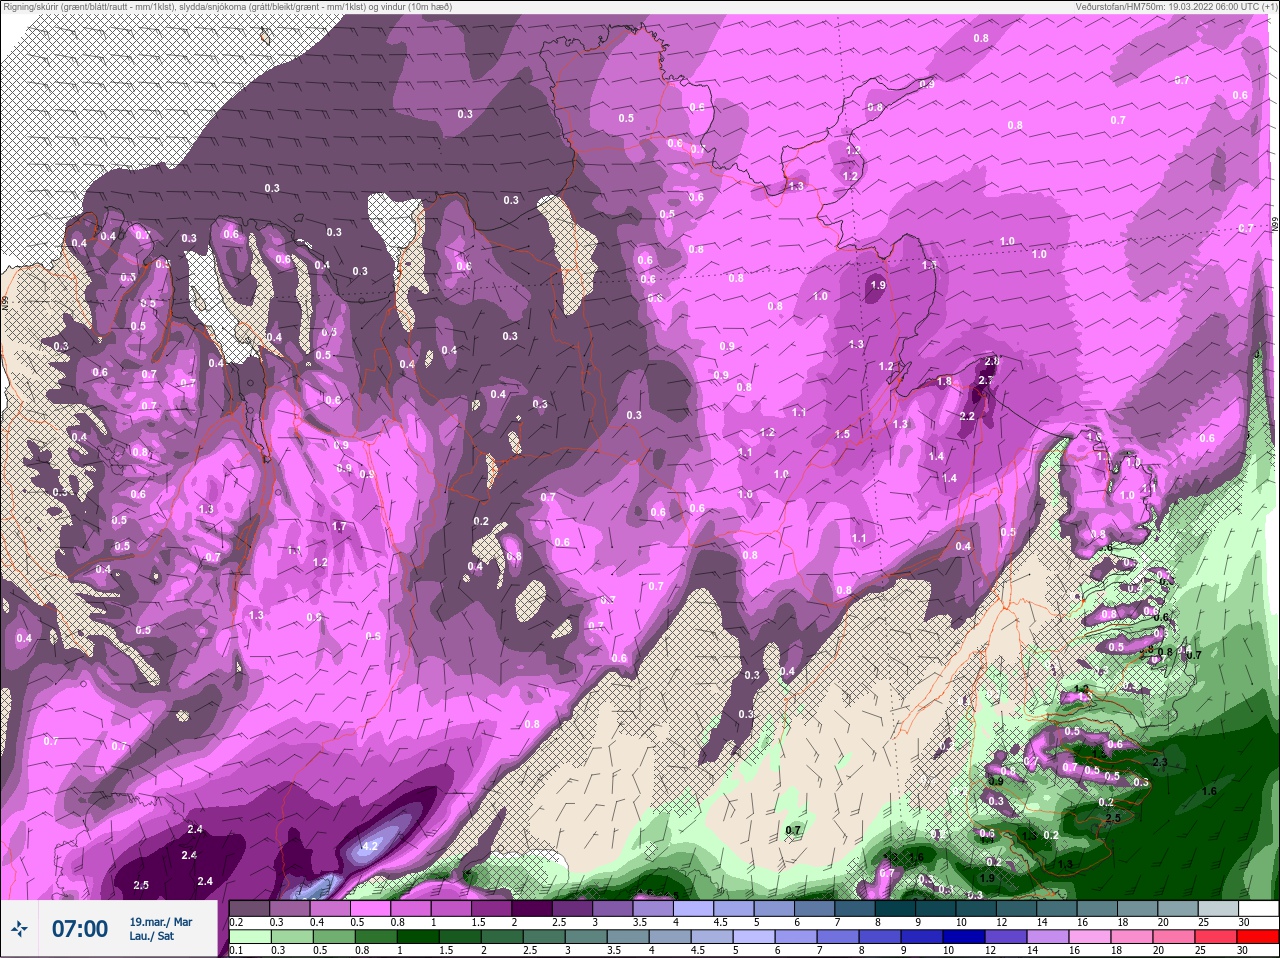1280x958 pixels.
Task: Pick the lower legend swatch between 10 and 12
Action: pos(964,937)
